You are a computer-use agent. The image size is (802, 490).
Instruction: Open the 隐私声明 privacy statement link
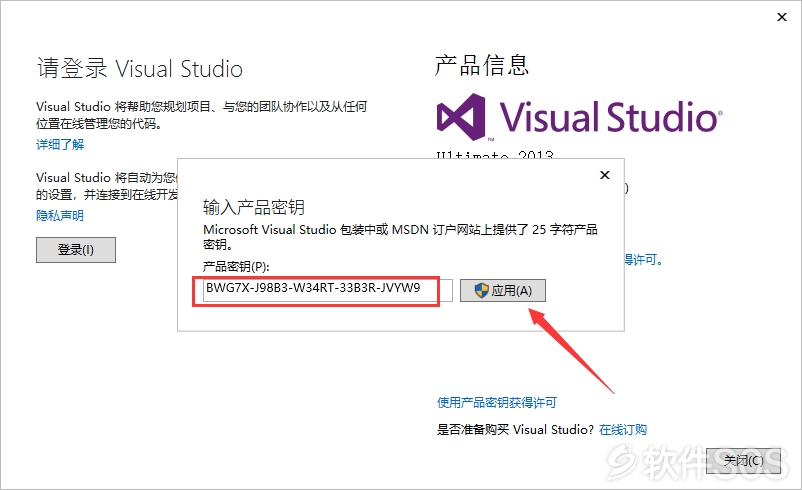pos(60,215)
